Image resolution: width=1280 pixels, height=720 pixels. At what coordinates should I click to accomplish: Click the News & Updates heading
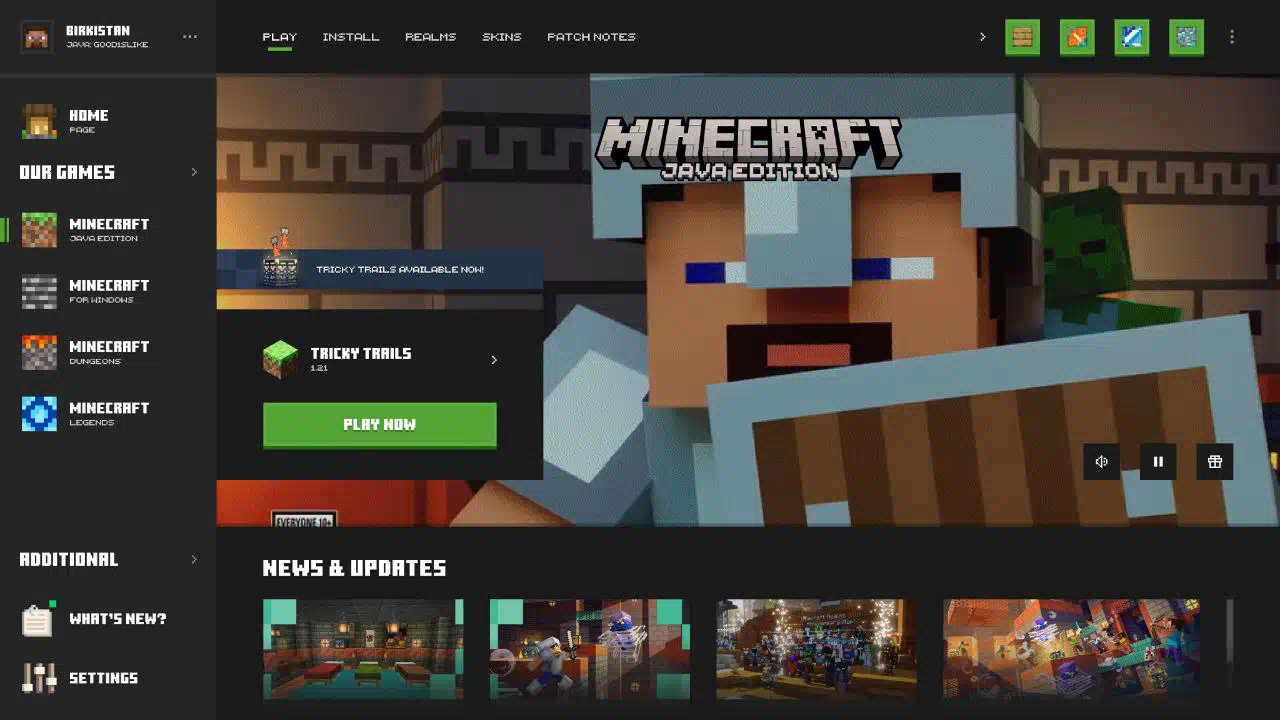354,568
